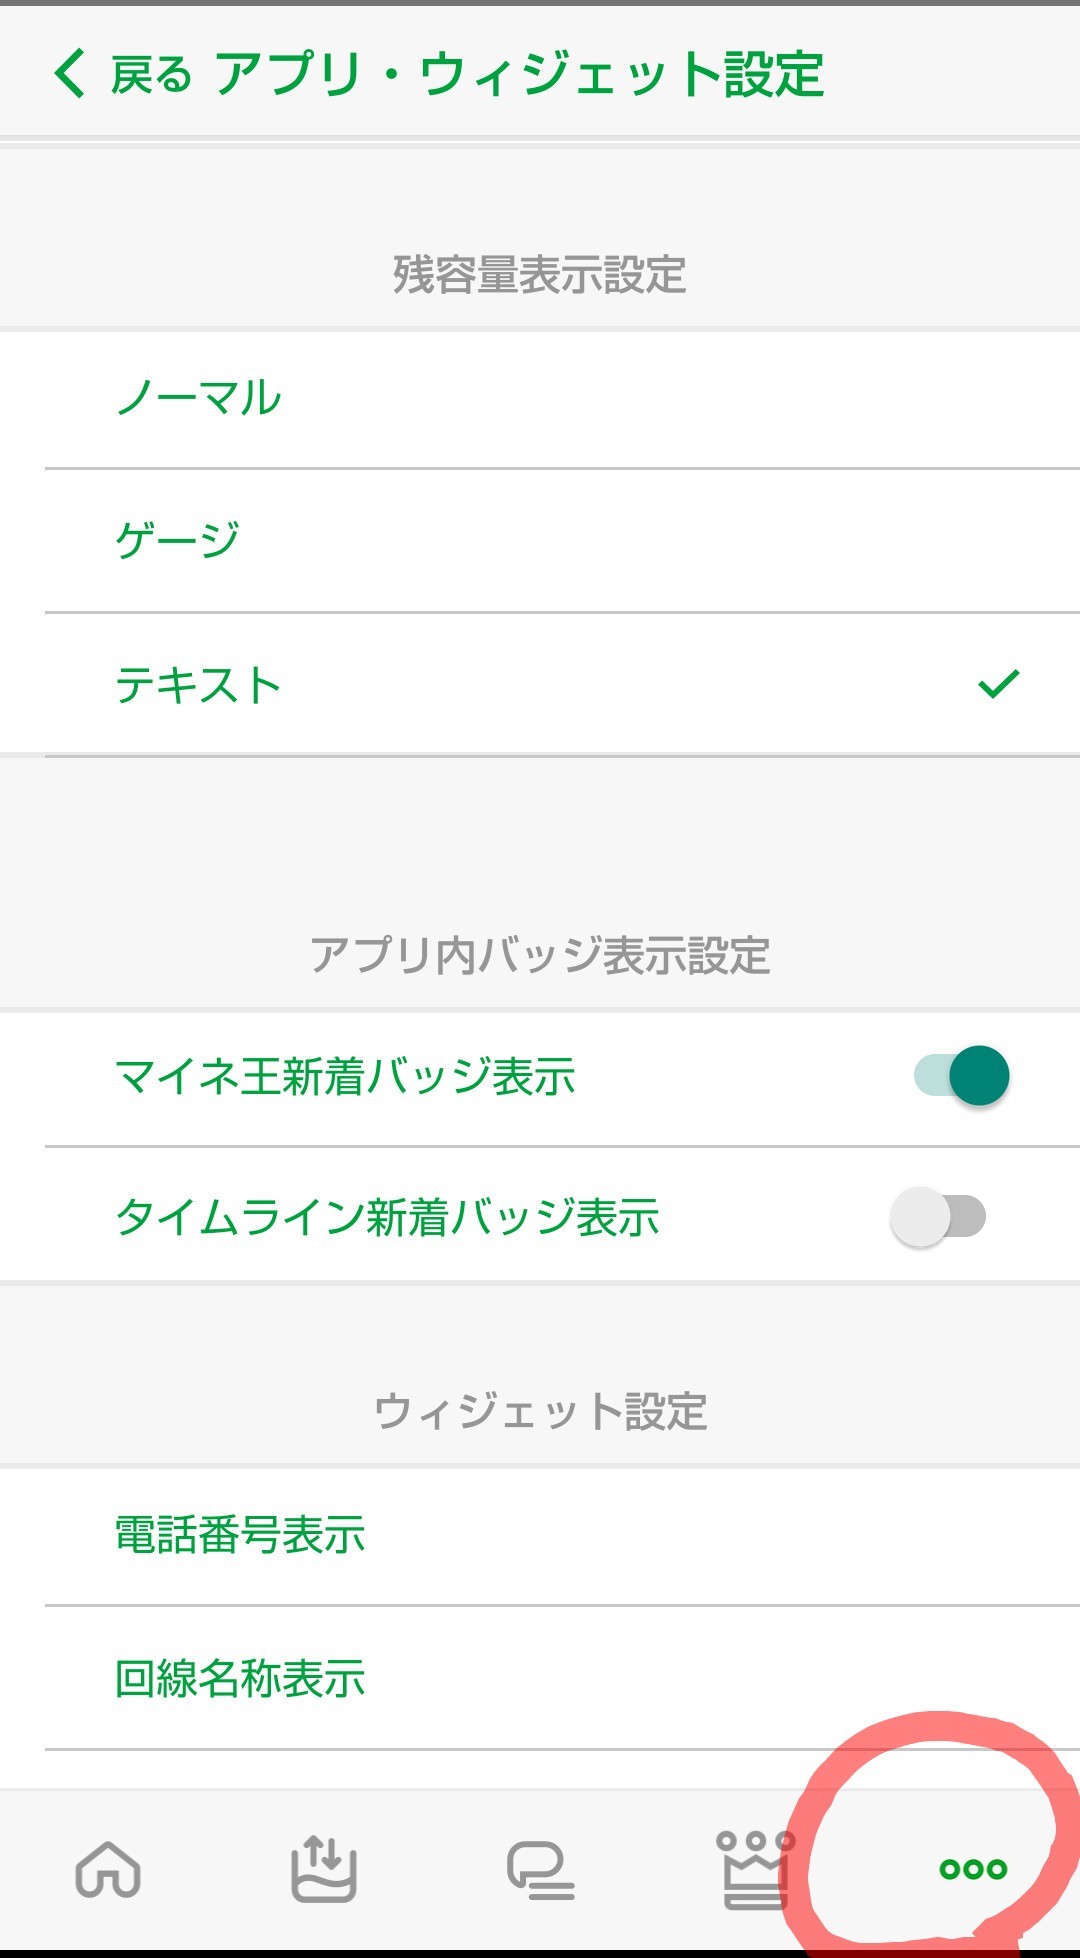Tap the 戻る back text

coord(151,75)
